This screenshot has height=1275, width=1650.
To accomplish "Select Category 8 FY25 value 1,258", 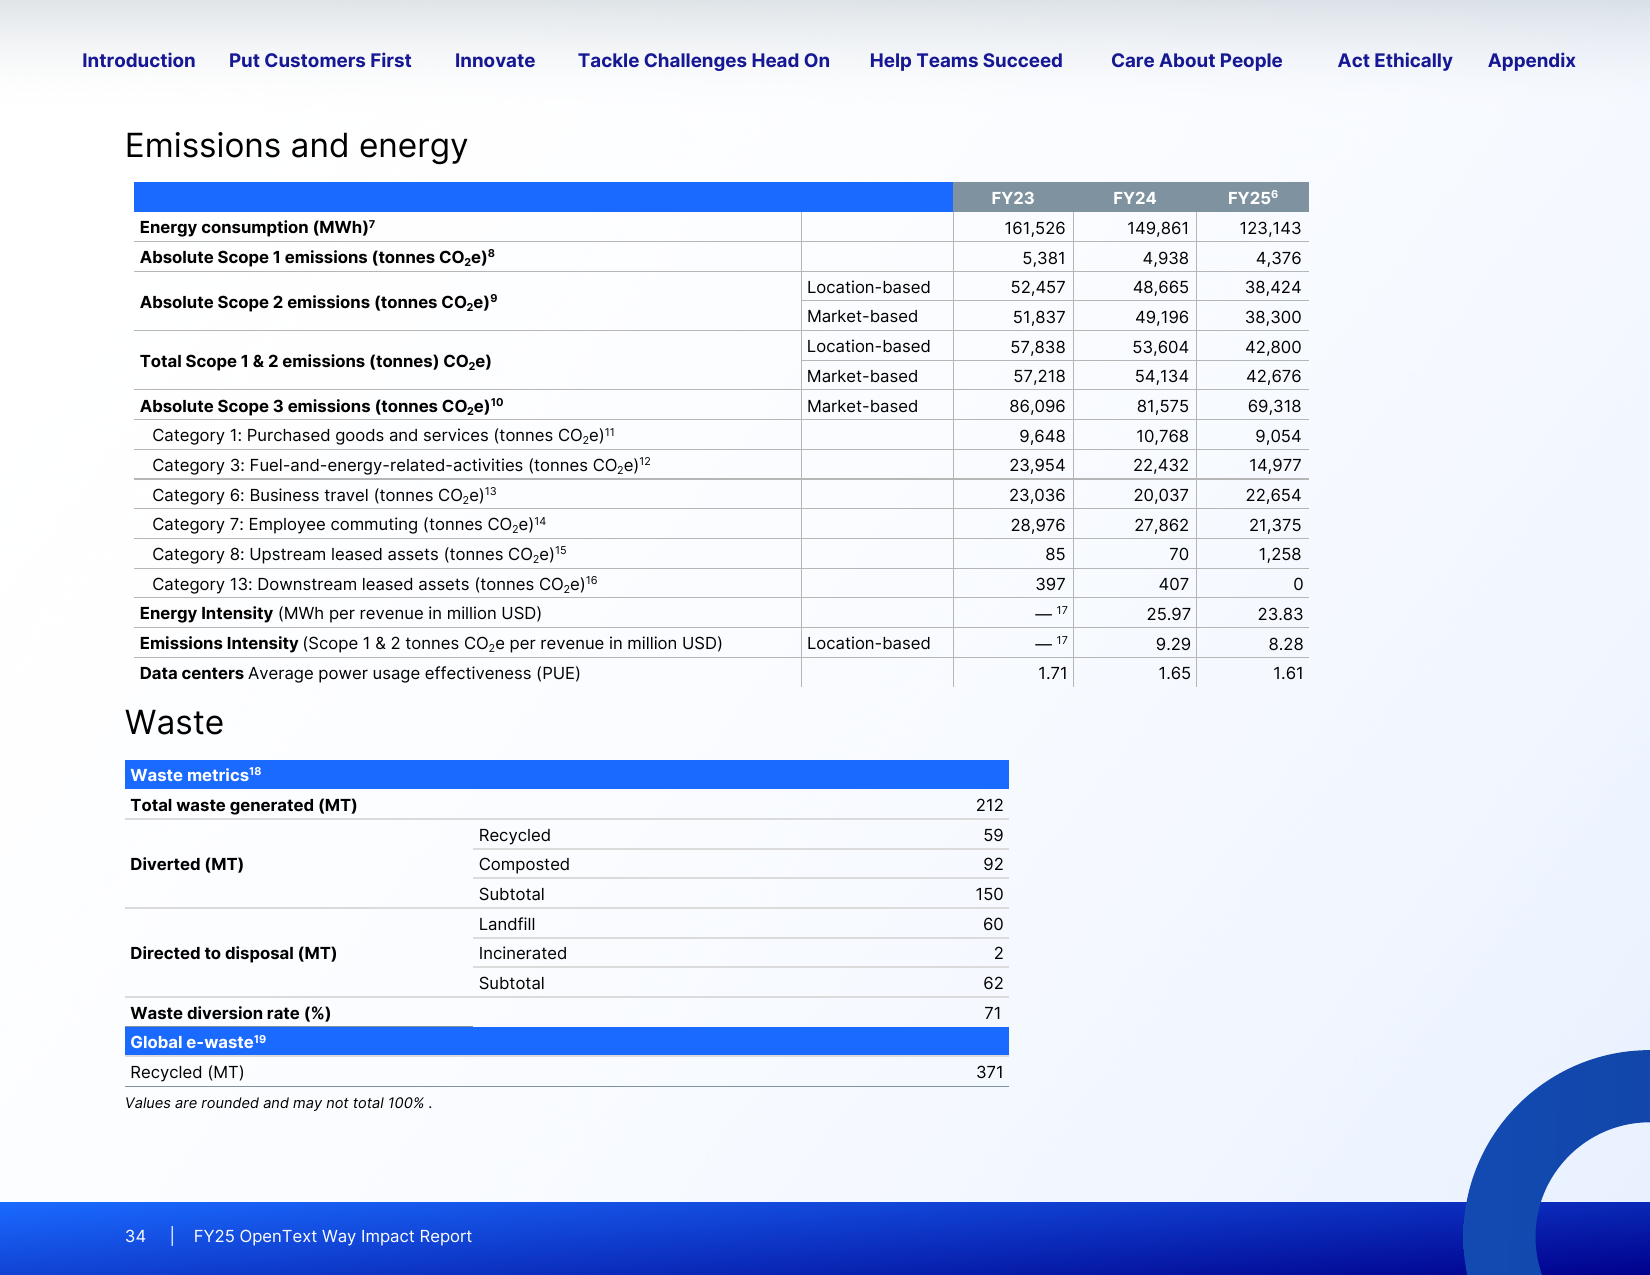I will (1279, 554).
